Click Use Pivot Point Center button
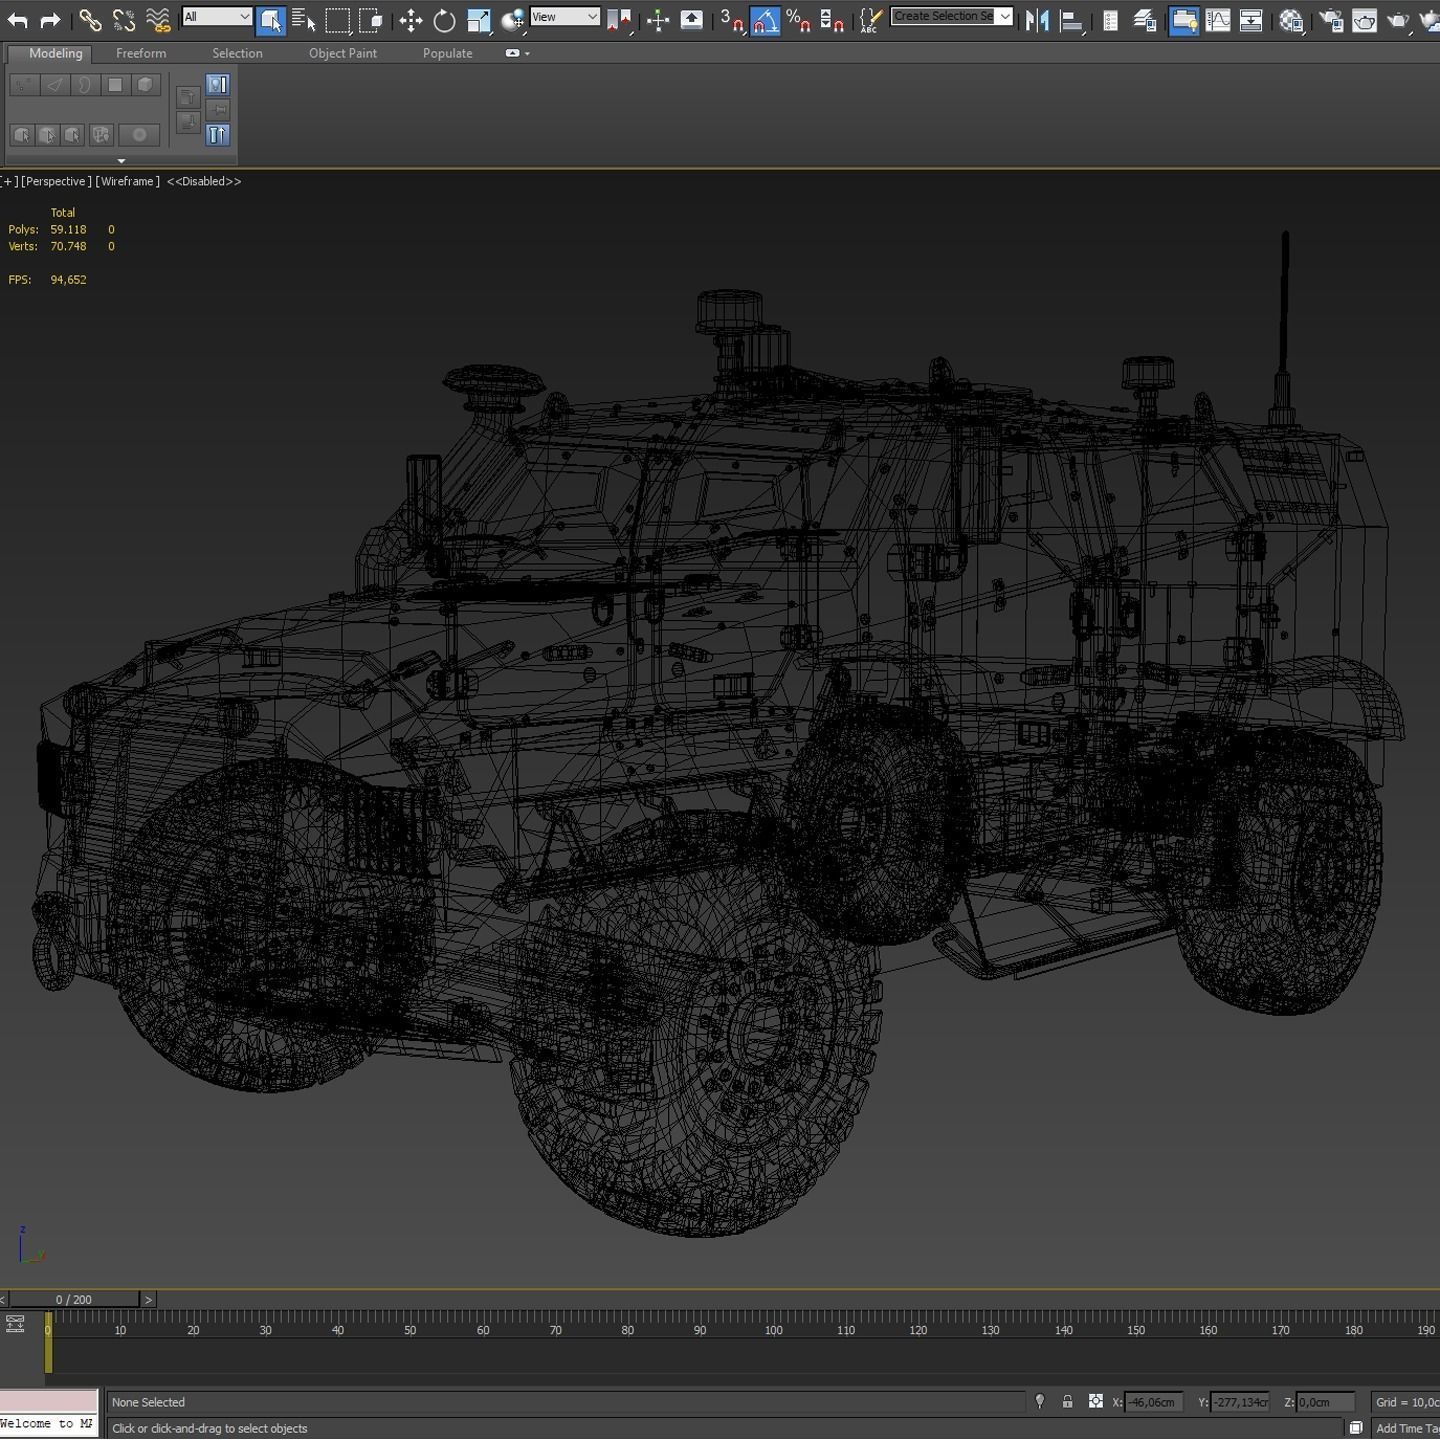1440x1440 pixels. click(x=619, y=19)
